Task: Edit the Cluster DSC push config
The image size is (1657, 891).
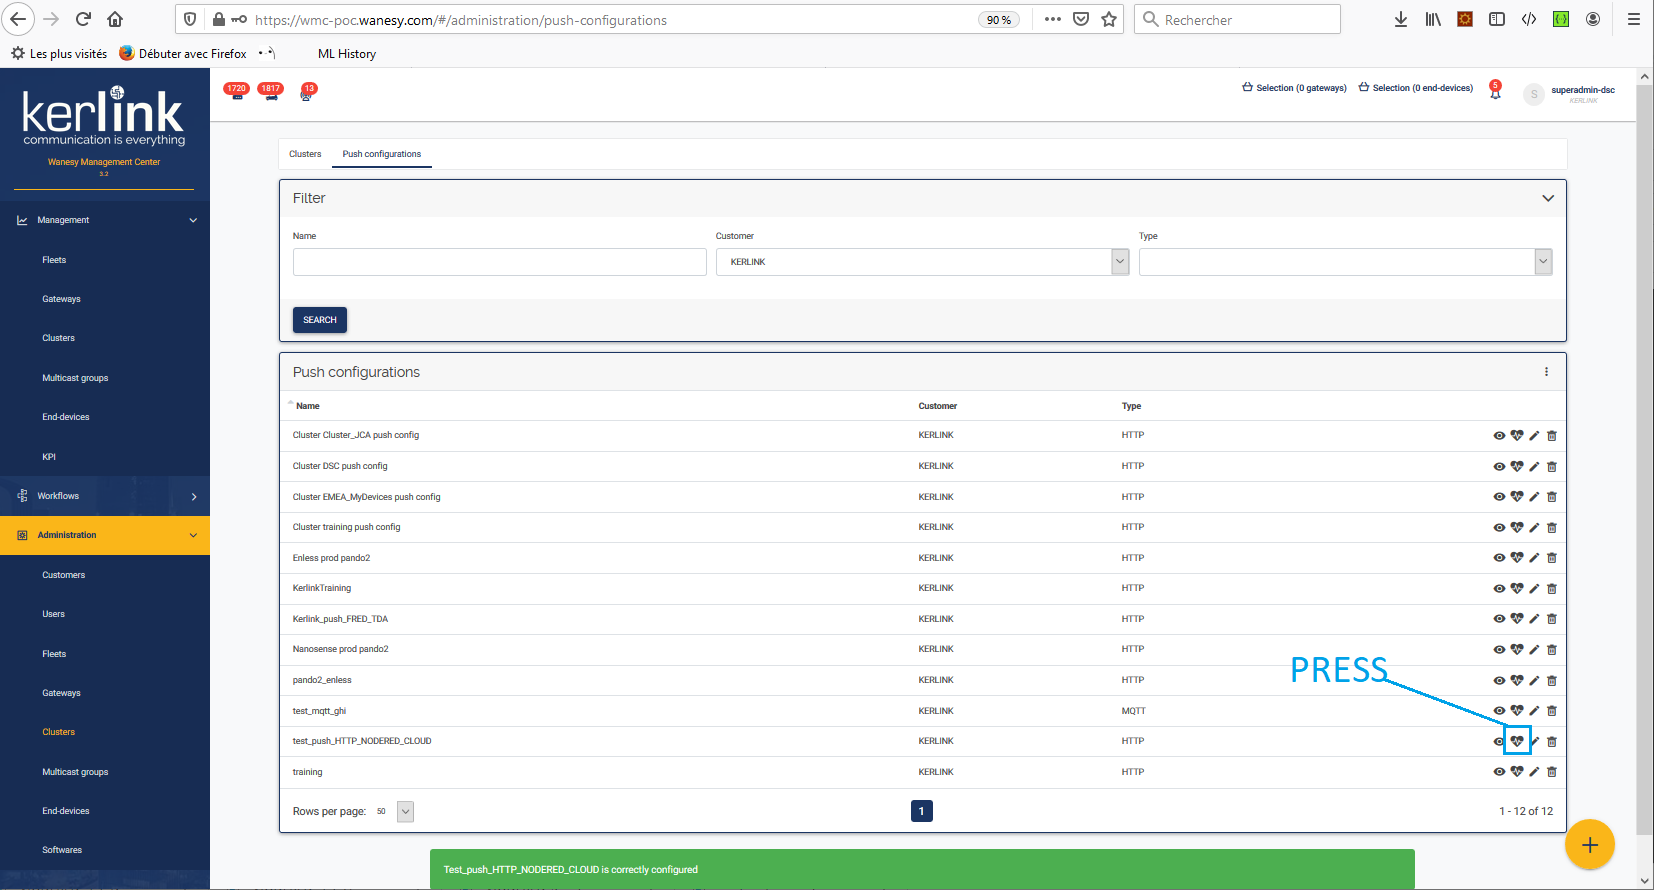Action: (x=1534, y=466)
